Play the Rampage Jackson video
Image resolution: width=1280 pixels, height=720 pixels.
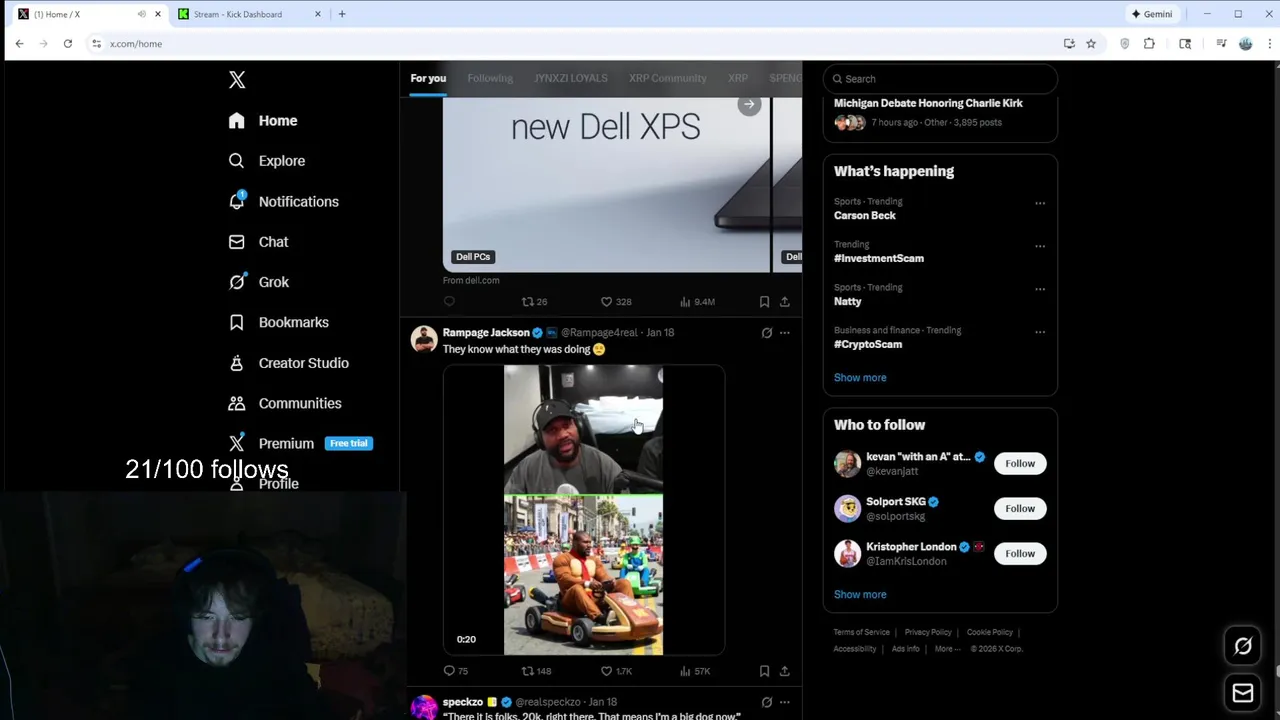pos(583,510)
